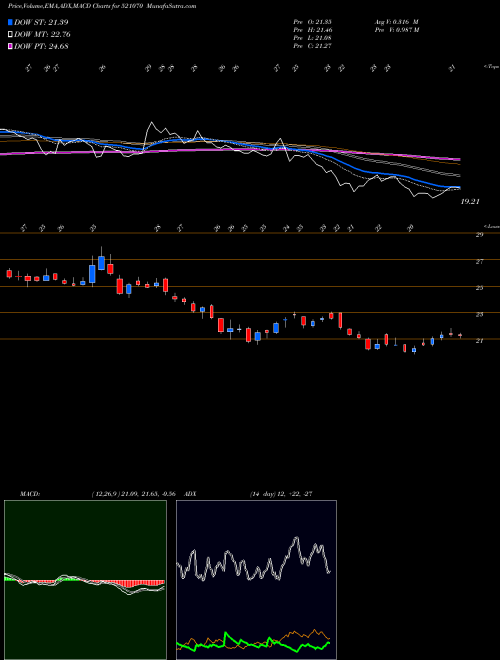This screenshot has width=500, height=660.
Task: Click the white DOW MT legend square
Action: click(x=10, y=35)
